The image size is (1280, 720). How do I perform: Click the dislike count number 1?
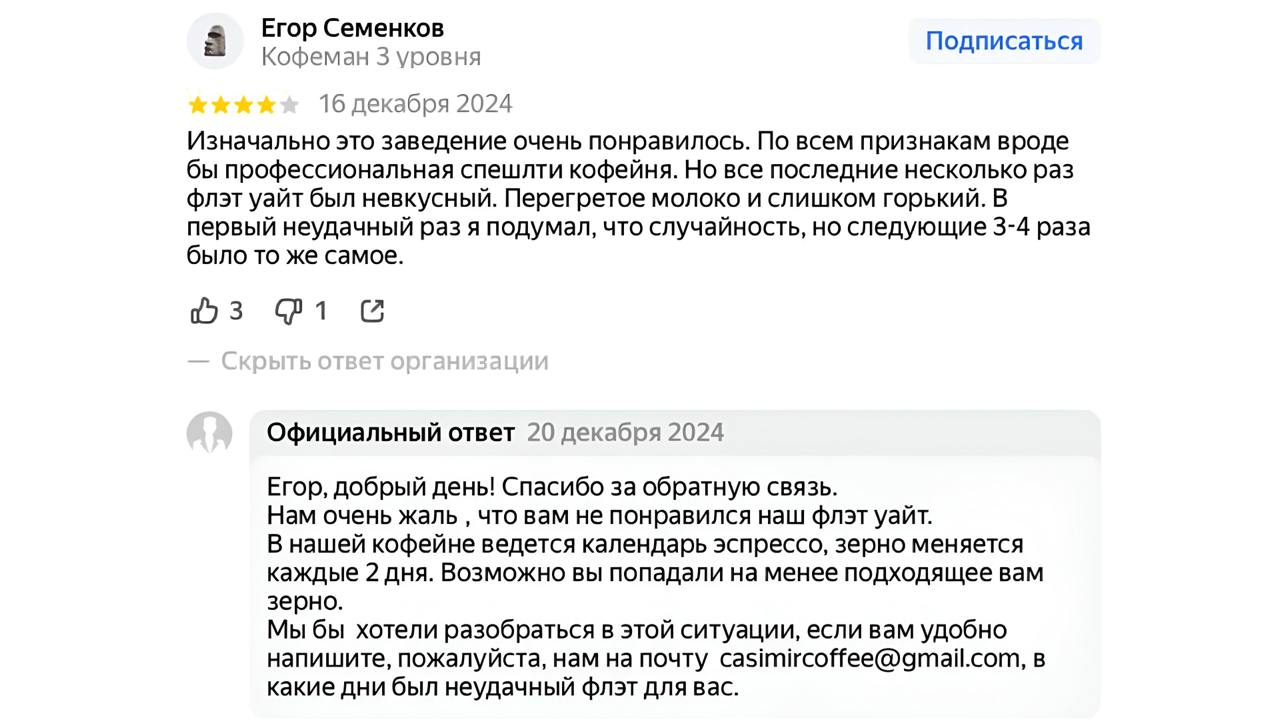coord(321,311)
